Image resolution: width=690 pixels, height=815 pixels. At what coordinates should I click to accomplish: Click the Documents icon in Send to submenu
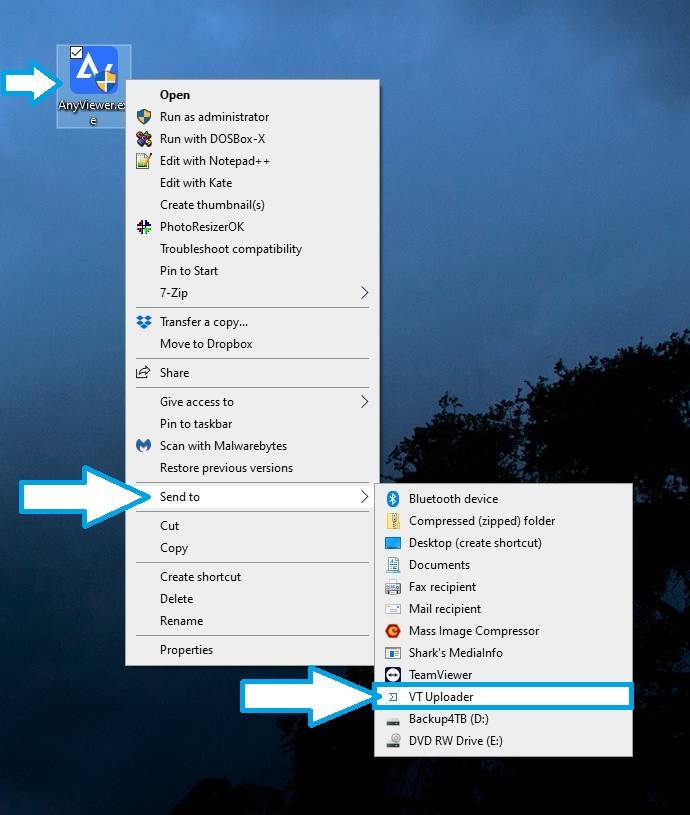click(393, 564)
